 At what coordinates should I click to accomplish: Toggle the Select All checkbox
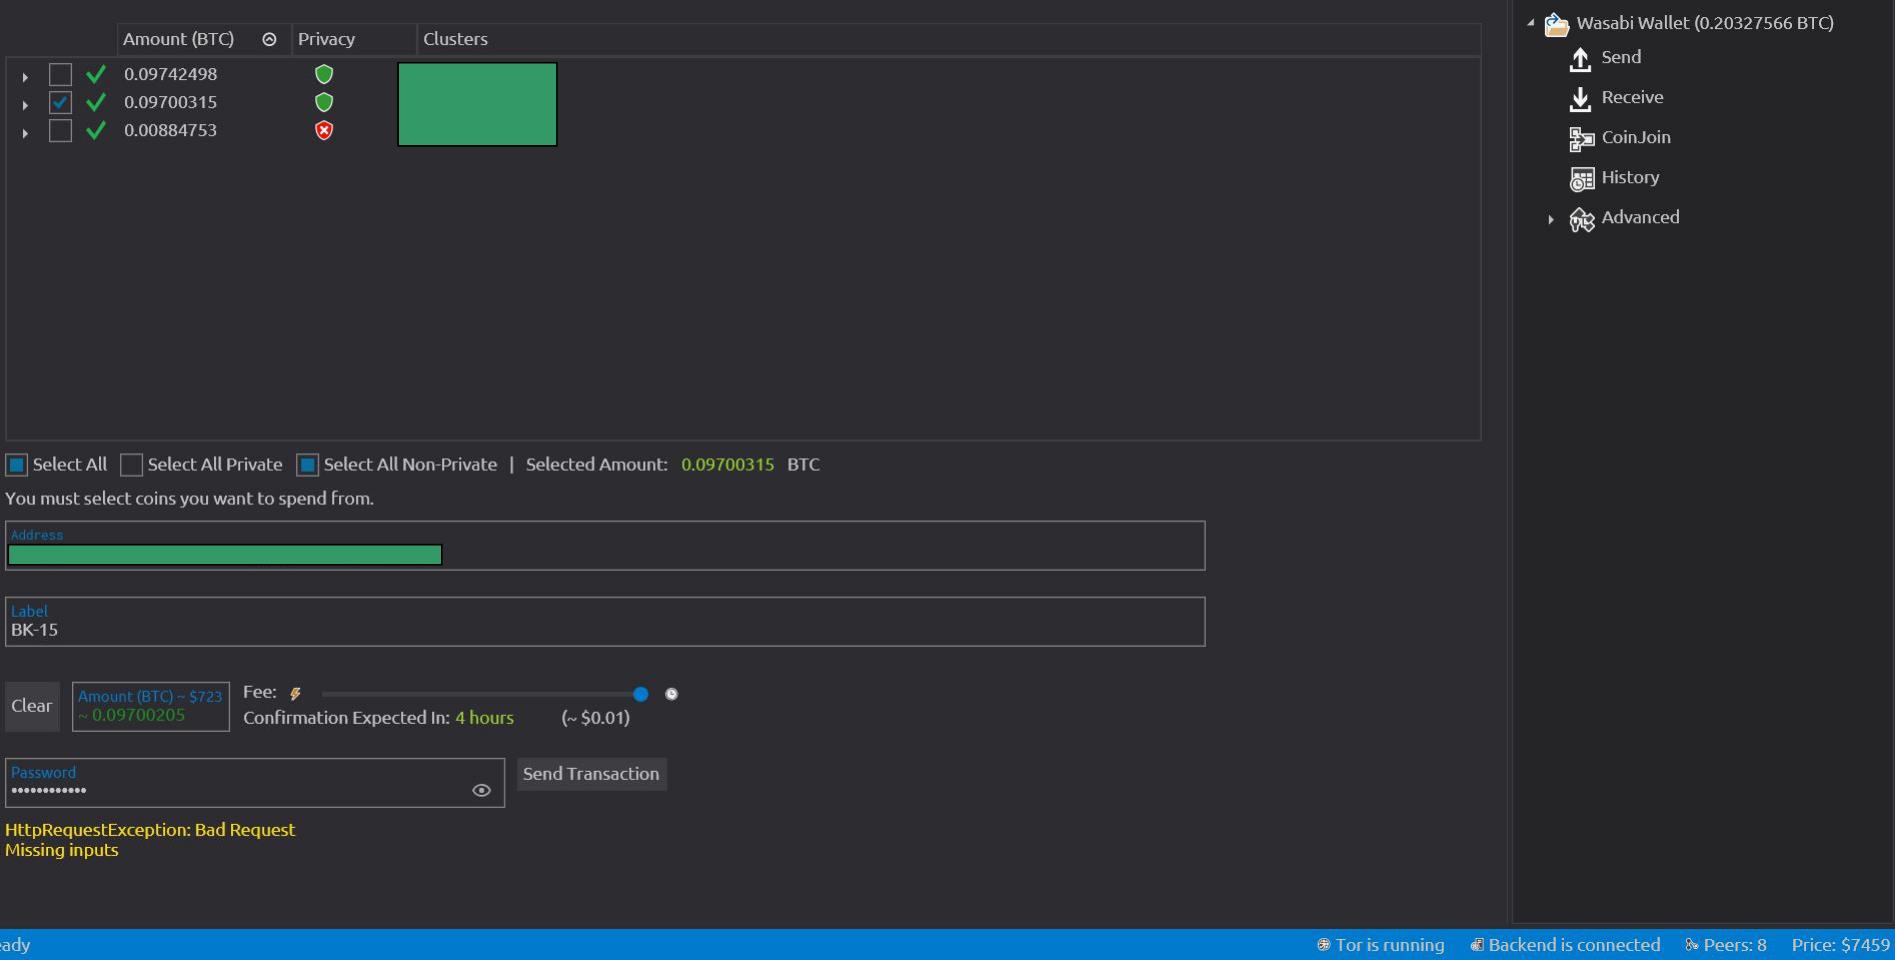[x=17, y=465]
